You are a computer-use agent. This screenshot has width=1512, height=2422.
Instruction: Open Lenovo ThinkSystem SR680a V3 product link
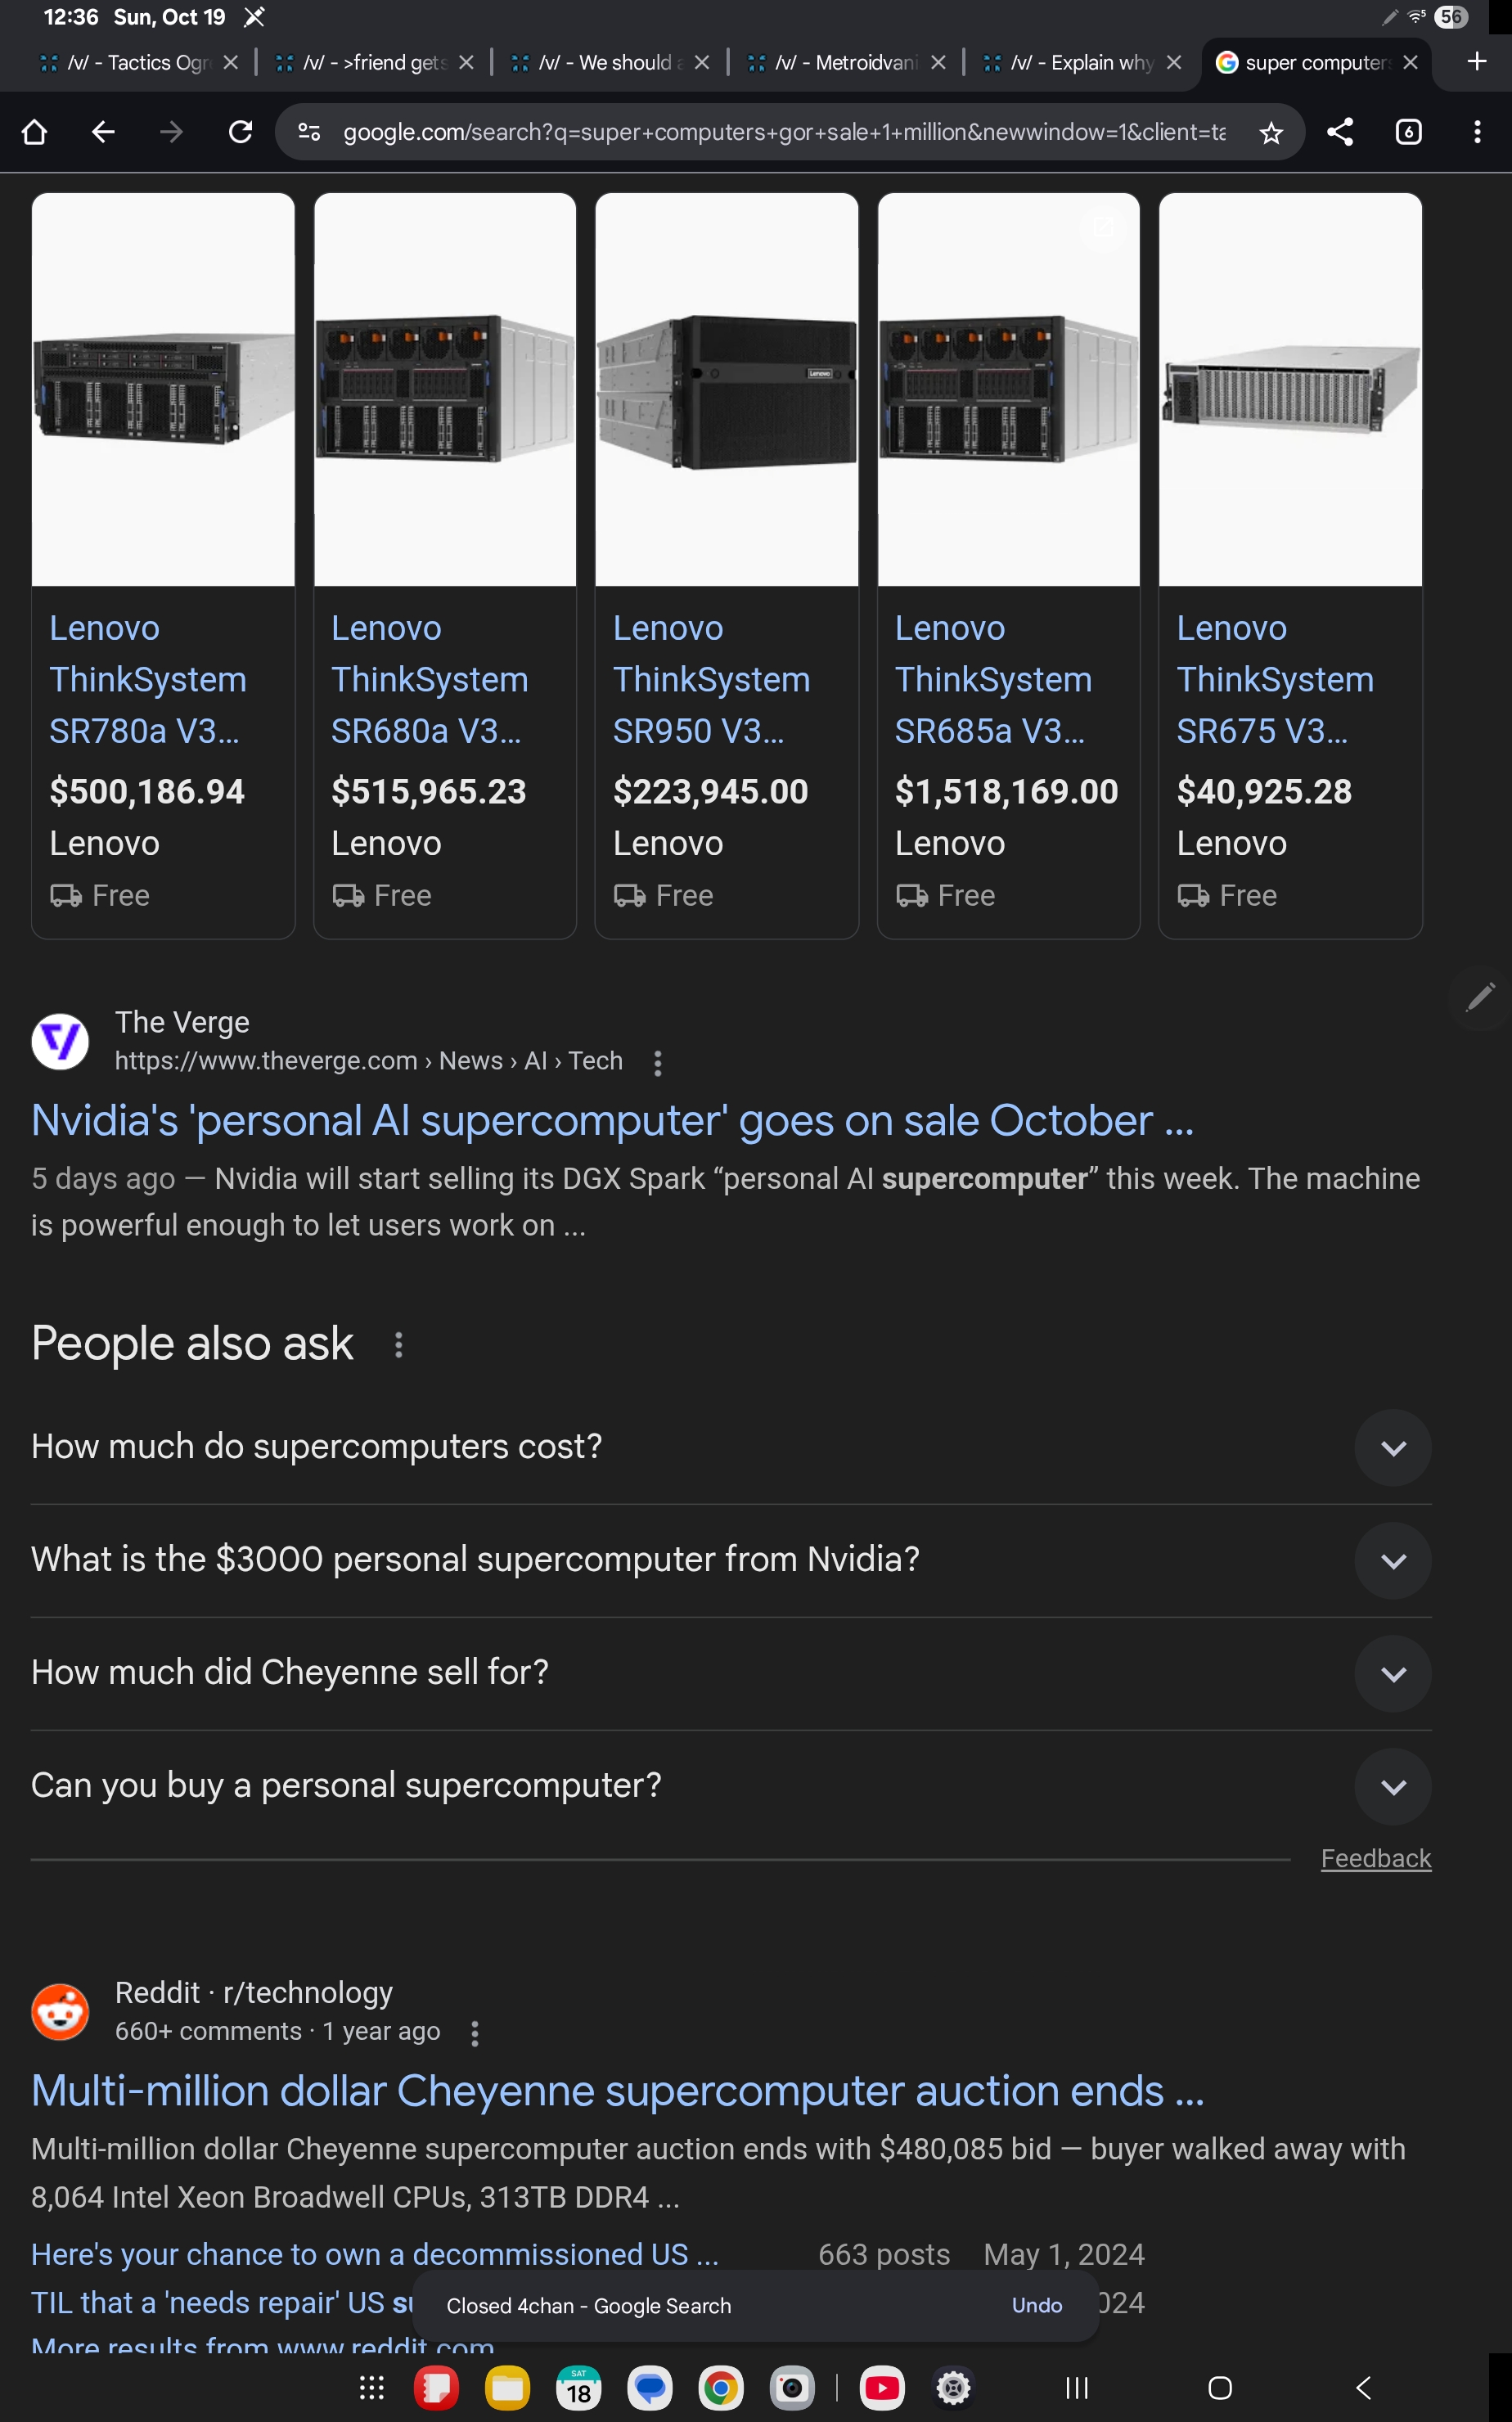pyautogui.click(x=430, y=679)
